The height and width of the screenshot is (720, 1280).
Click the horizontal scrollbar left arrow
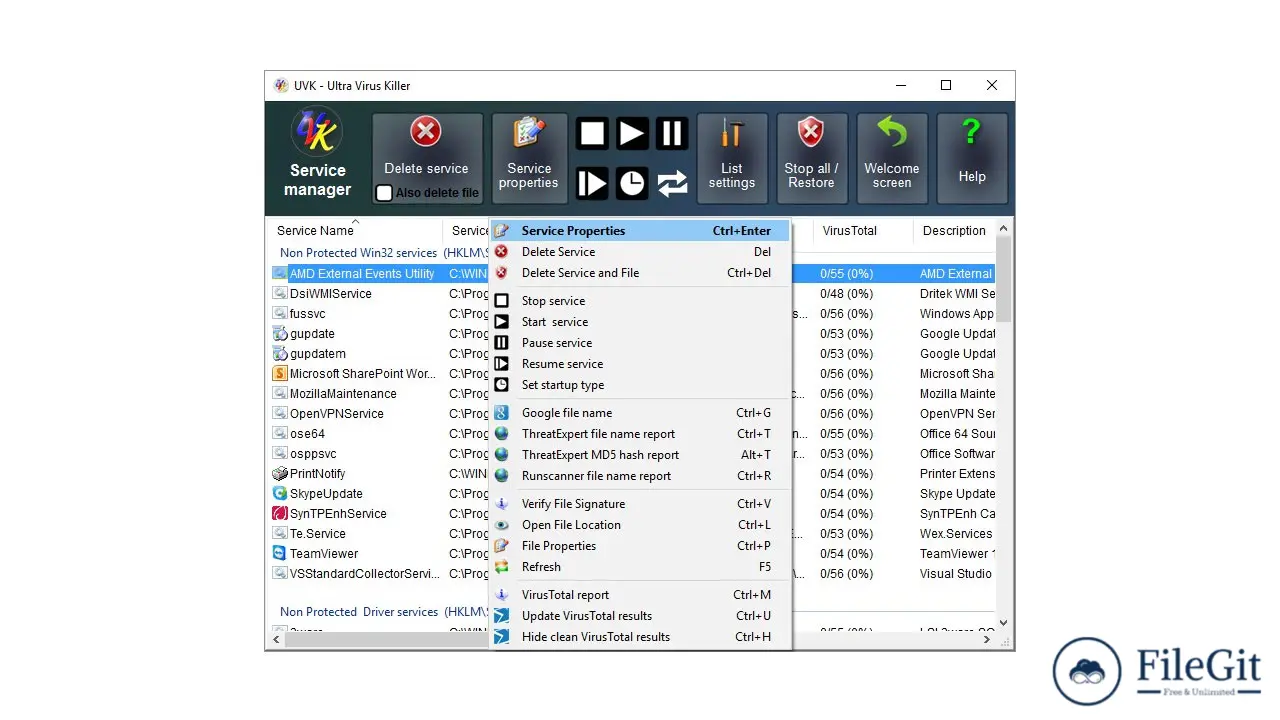point(275,639)
